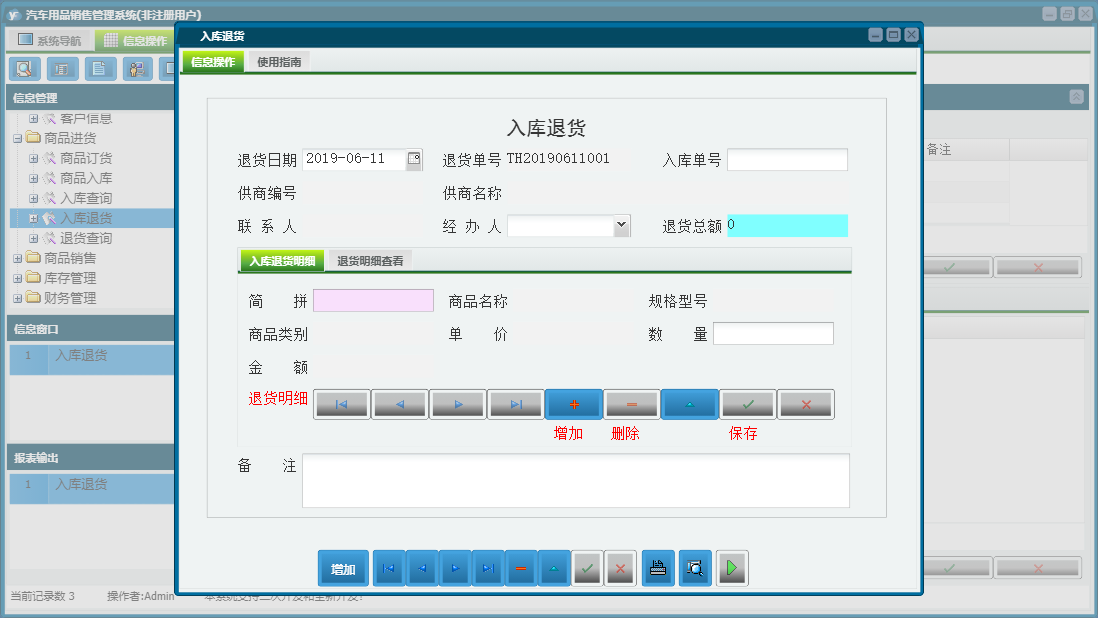1098x618 pixels.
Task: Click the search icon in main toolbar
Action: [x=25, y=69]
